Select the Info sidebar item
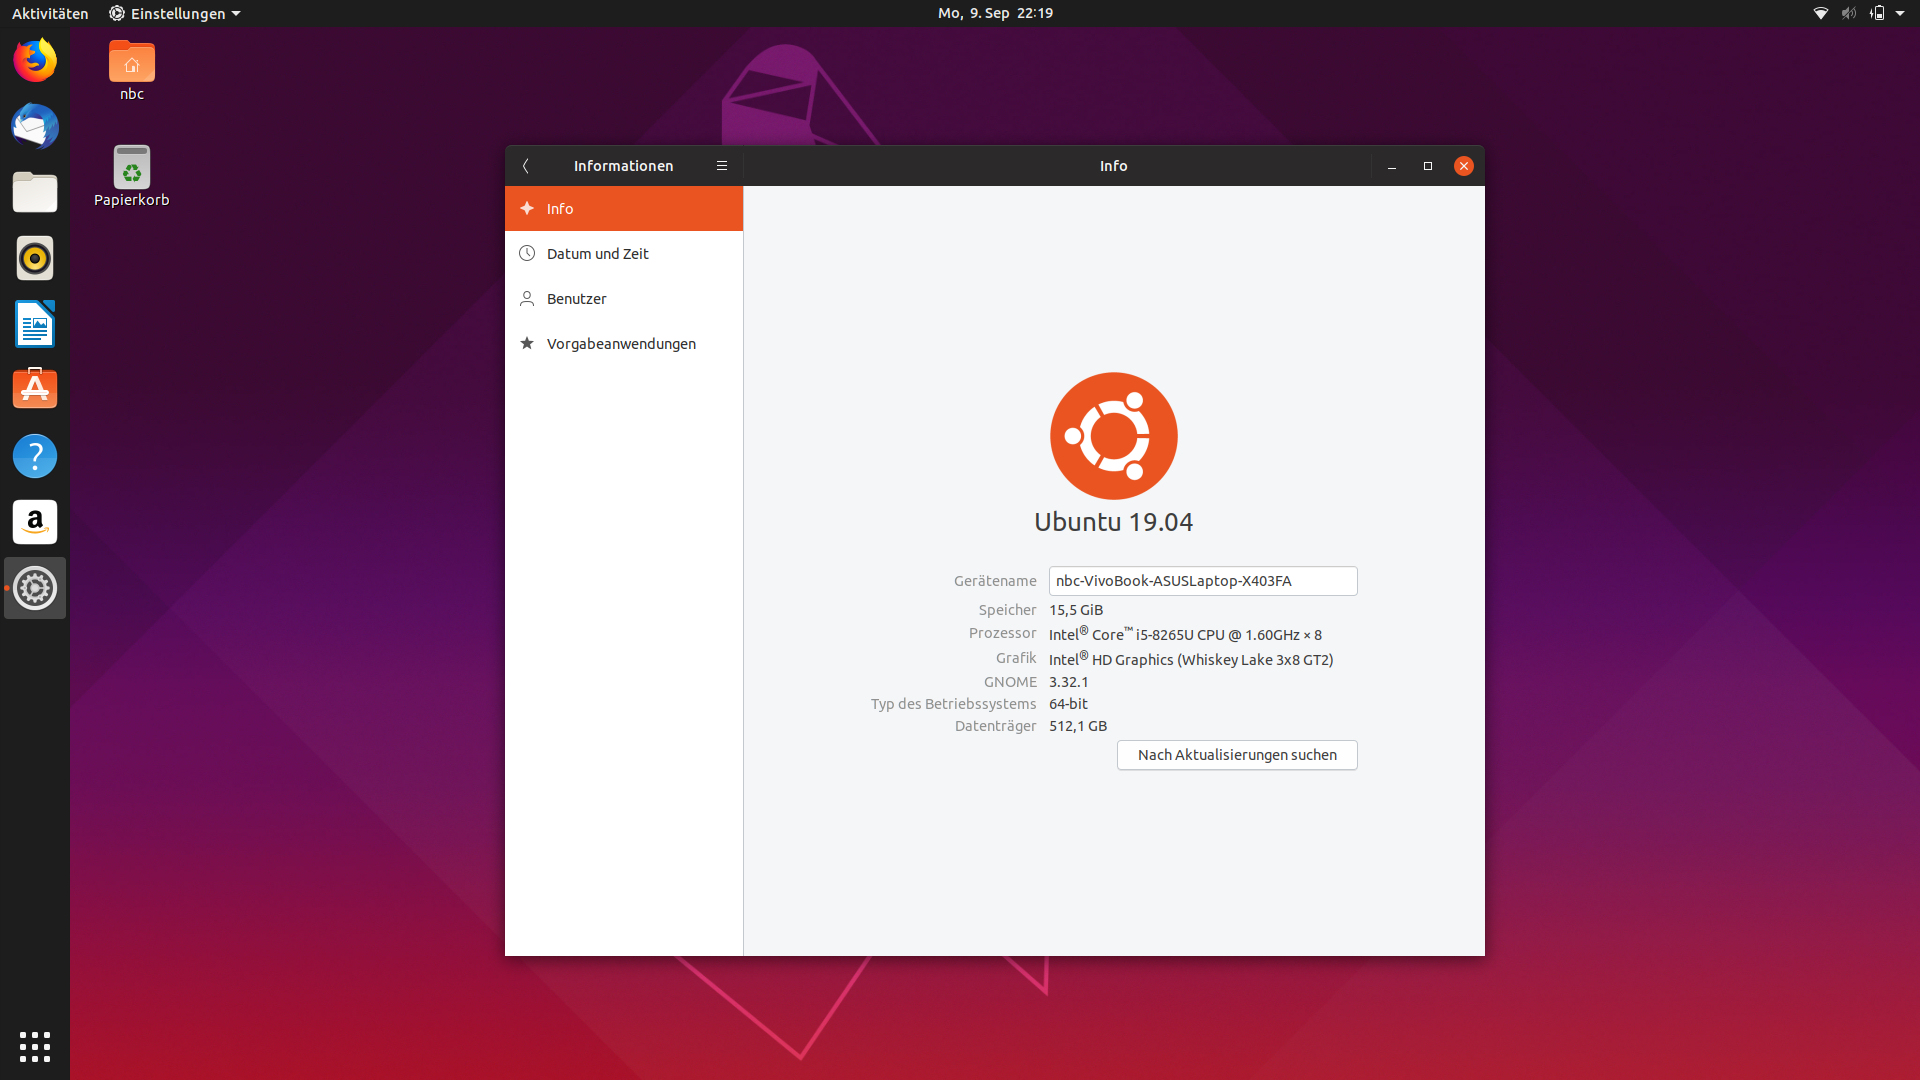 tap(624, 208)
